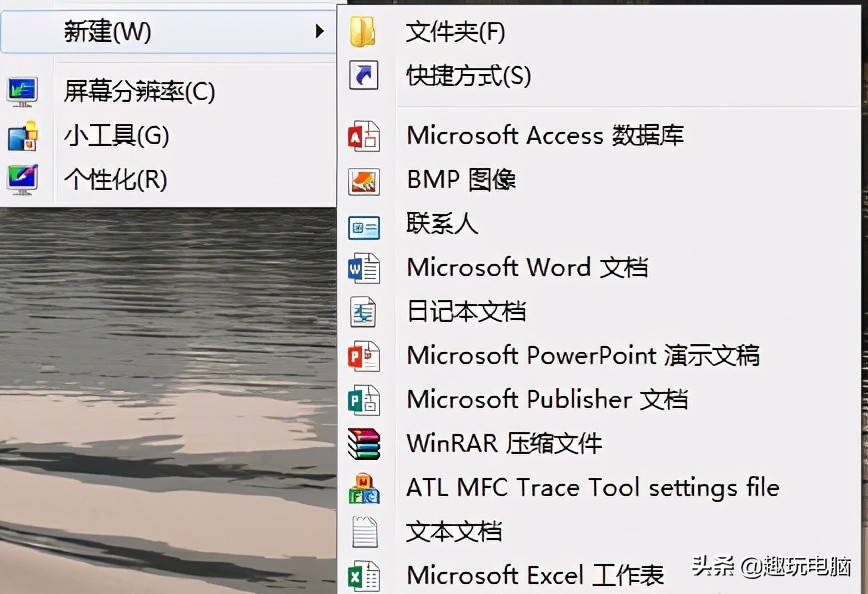868x594 pixels.
Task: Click the BMP image icon
Action: pos(364,180)
